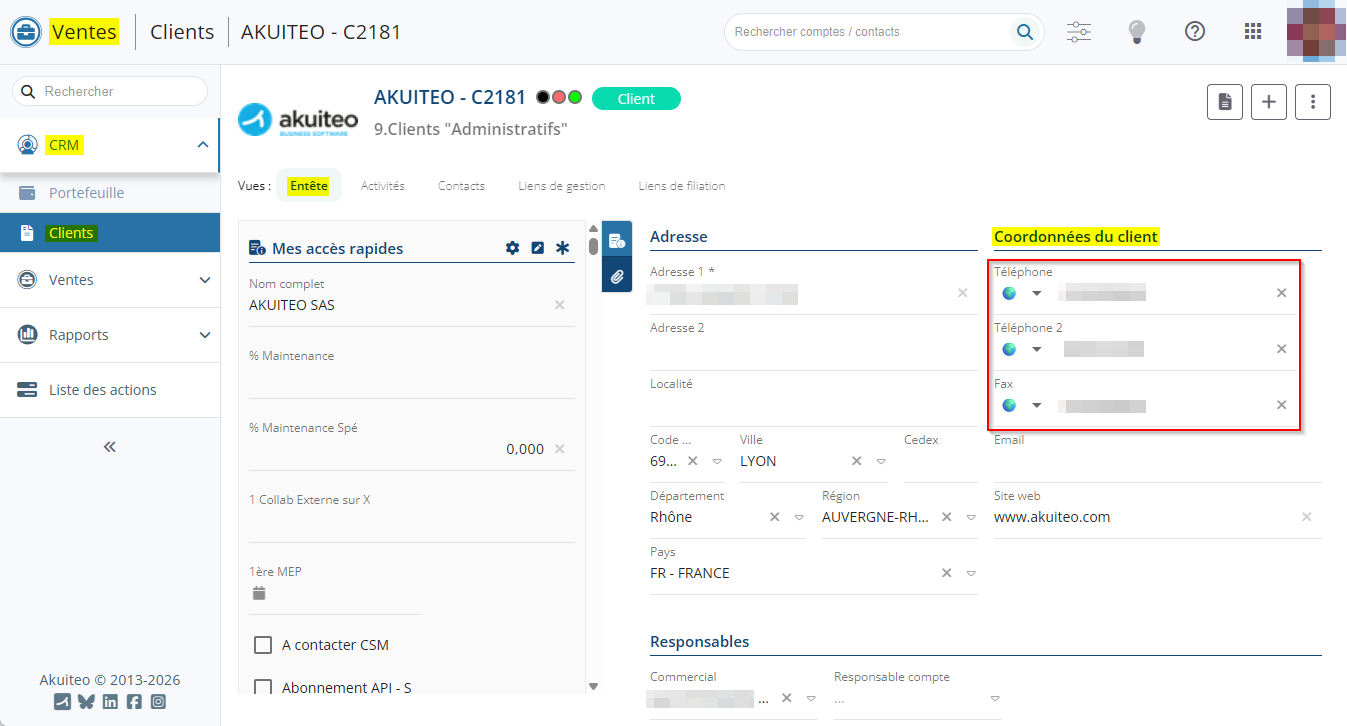Image resolution: width=1347 pixels, height=726 pixels.
Task: Click the Rechercher comptes / contacts field
Action: (x=870, y=32)
